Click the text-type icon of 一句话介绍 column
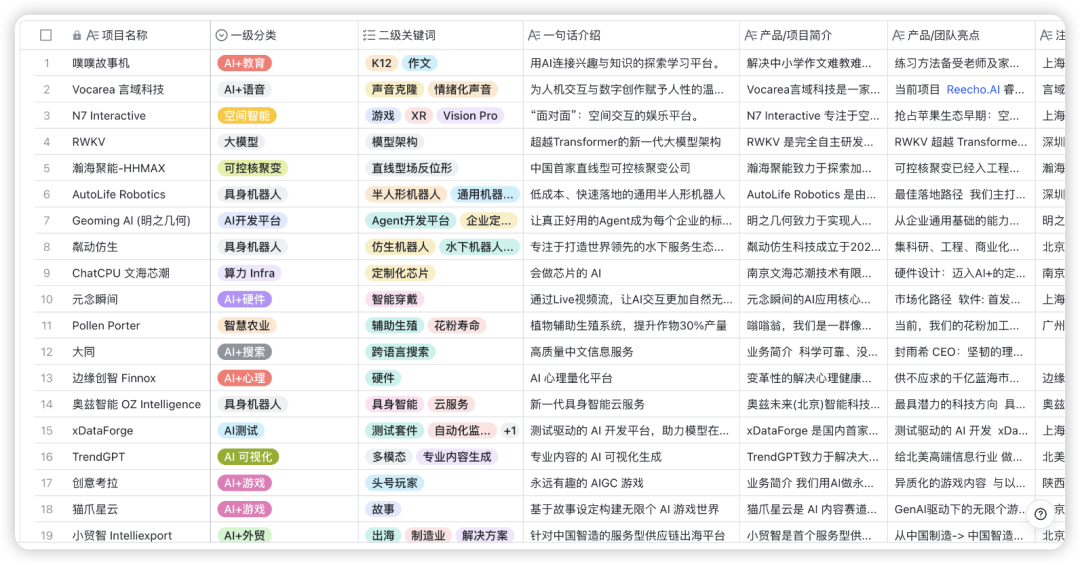The image size is (1080, 564). pos(534,35)
